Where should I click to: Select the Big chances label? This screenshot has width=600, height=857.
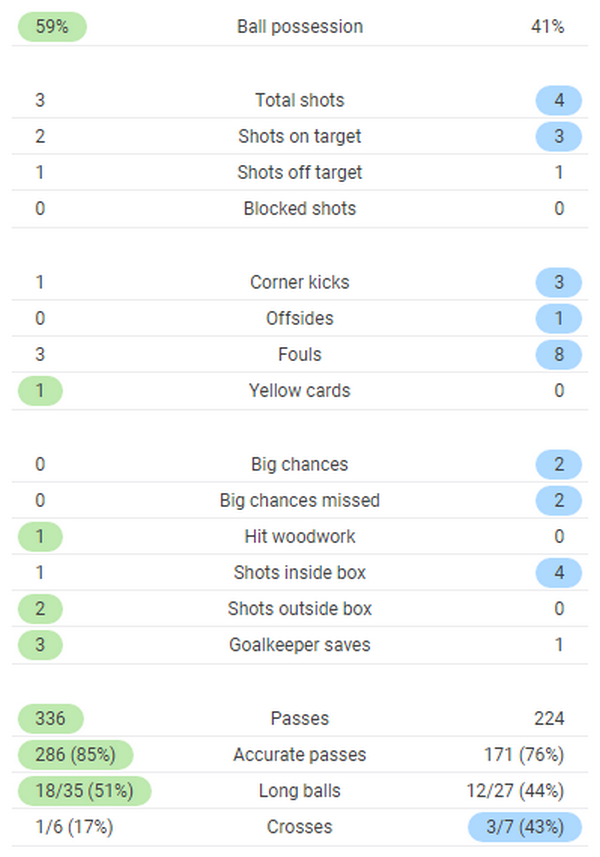point(300,464)
